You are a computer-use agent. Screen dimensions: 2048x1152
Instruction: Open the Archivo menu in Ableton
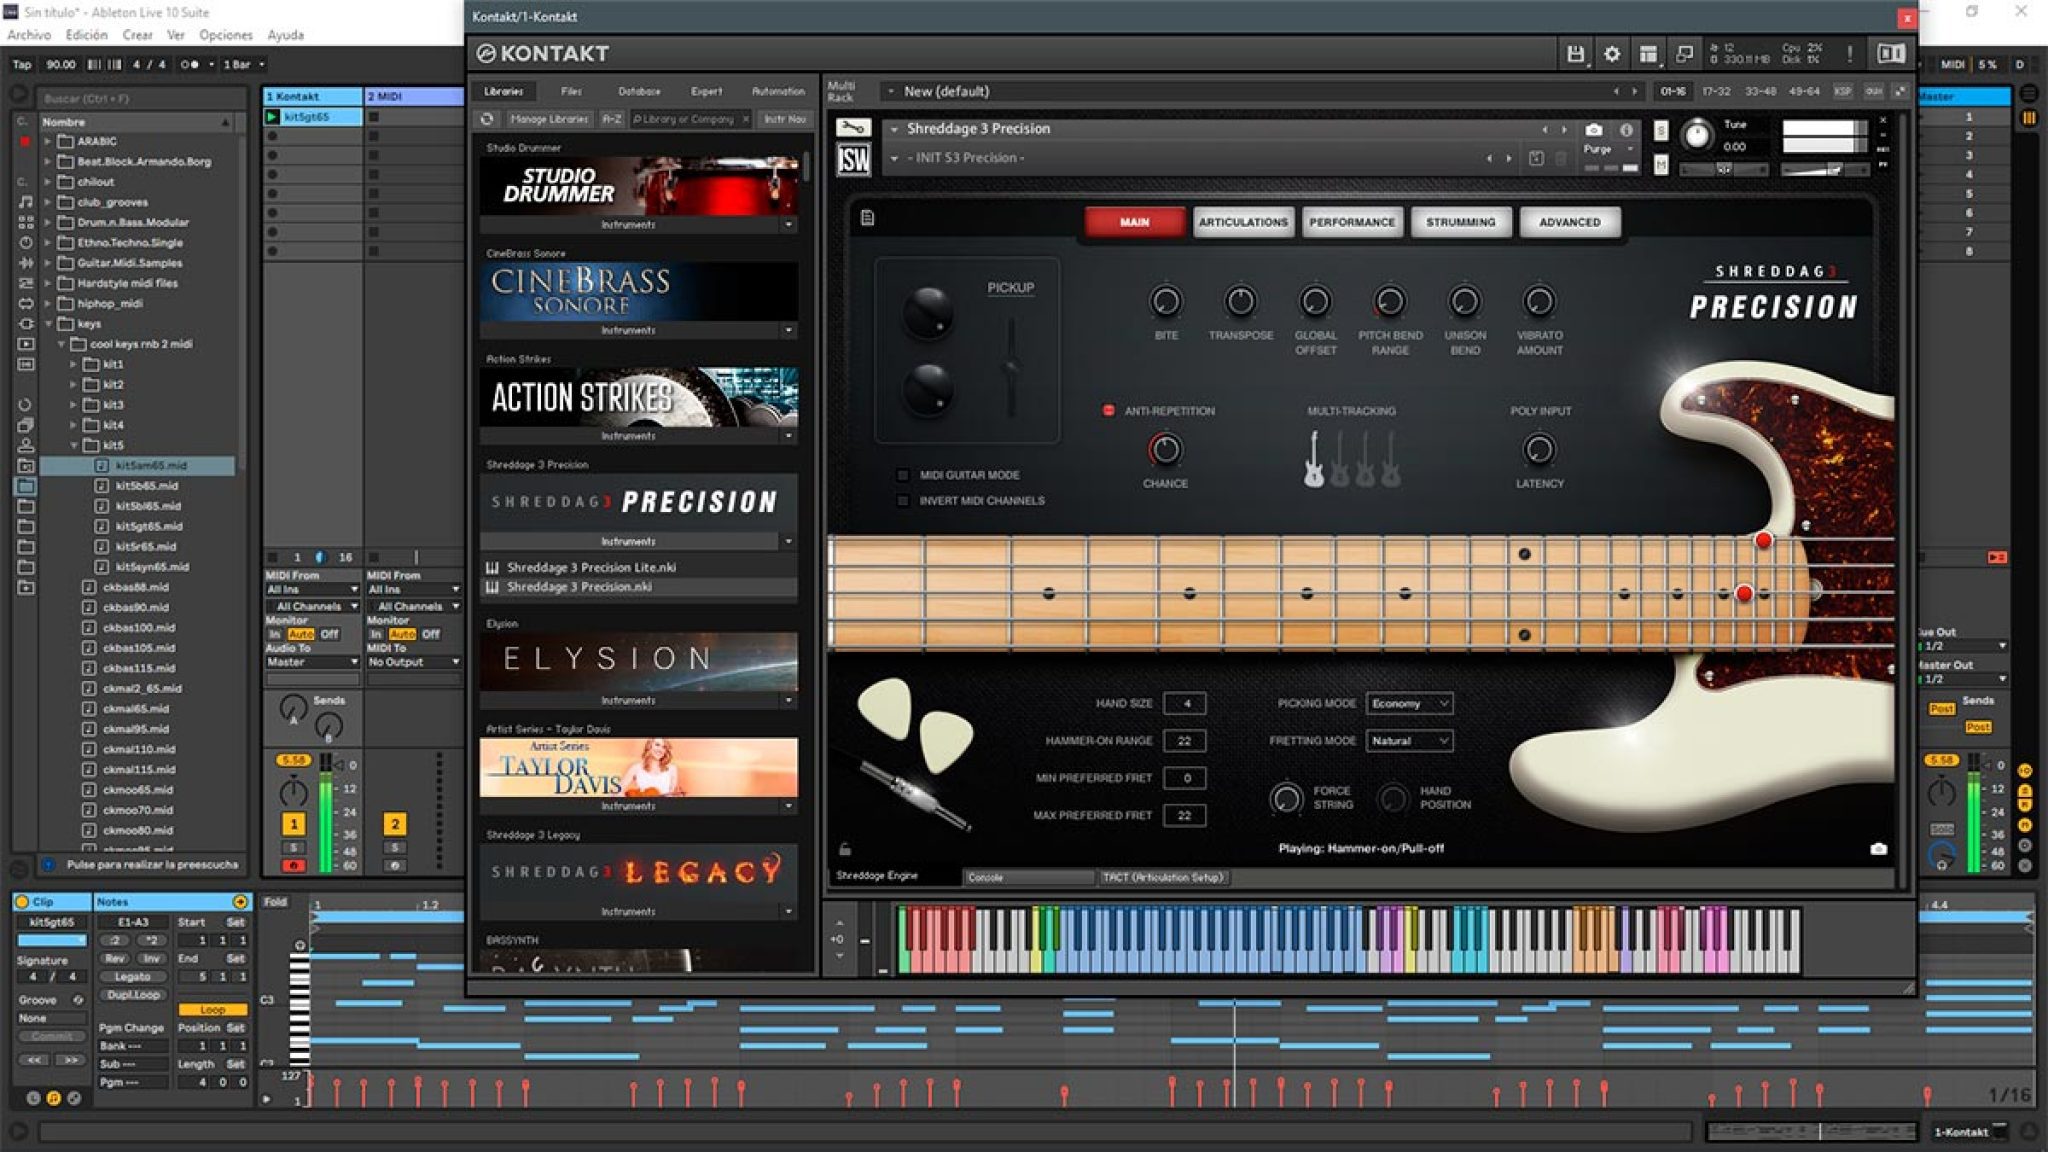coord(29,35)
